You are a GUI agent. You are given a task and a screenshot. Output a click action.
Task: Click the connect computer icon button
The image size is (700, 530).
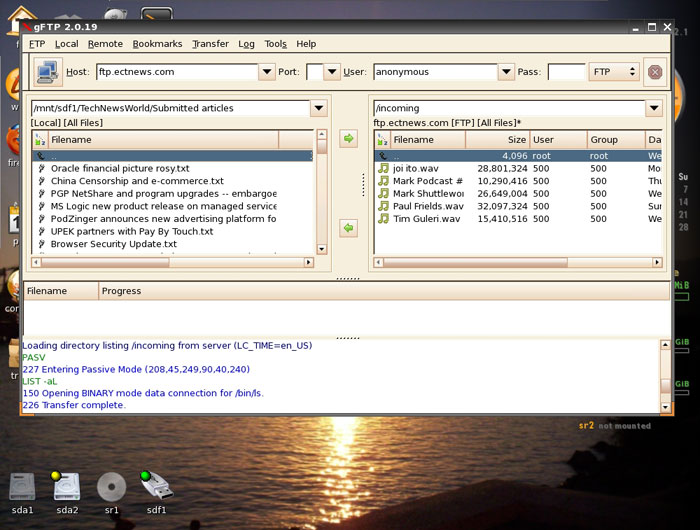coord(48,72)
